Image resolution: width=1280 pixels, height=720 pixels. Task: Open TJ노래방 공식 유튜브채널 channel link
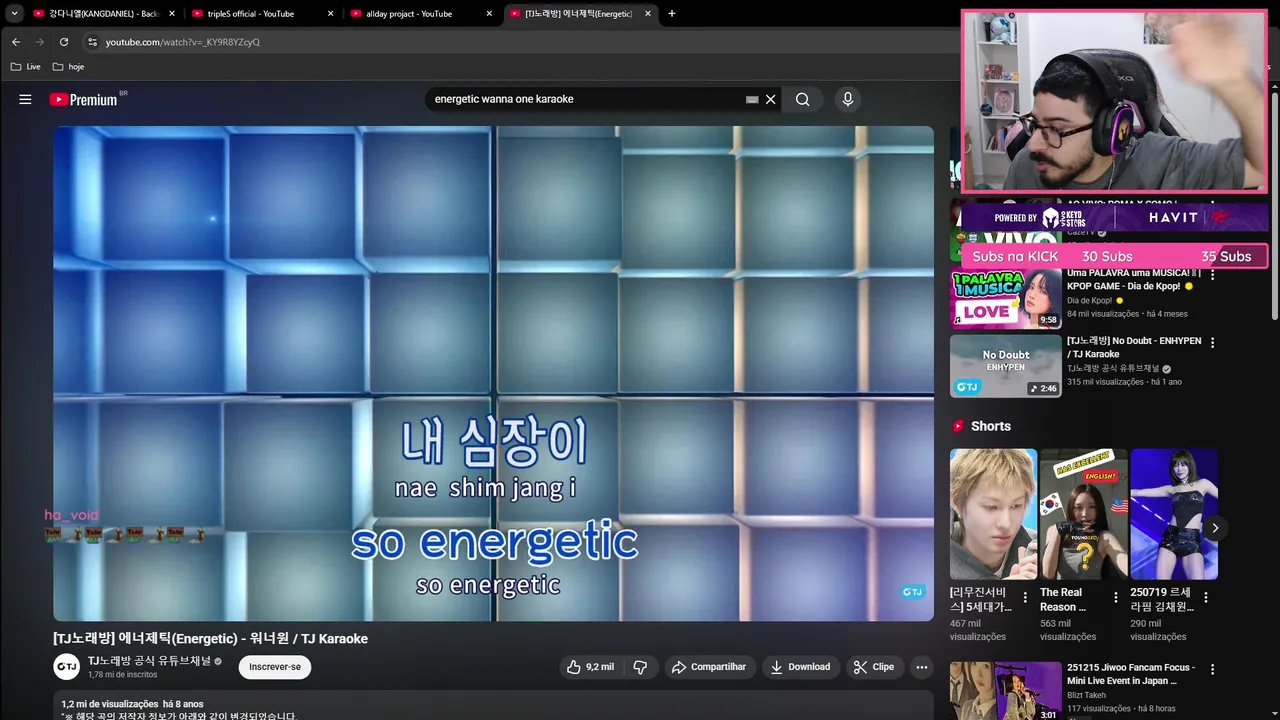click(149, 660)
